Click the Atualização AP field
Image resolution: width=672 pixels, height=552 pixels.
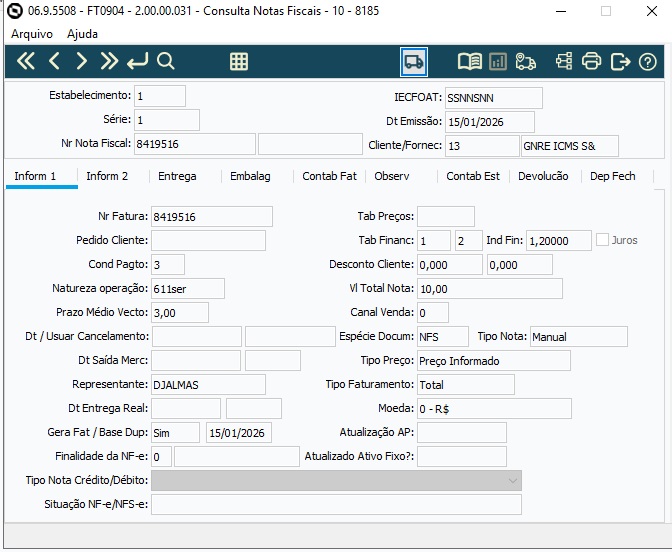pos(462,433)
